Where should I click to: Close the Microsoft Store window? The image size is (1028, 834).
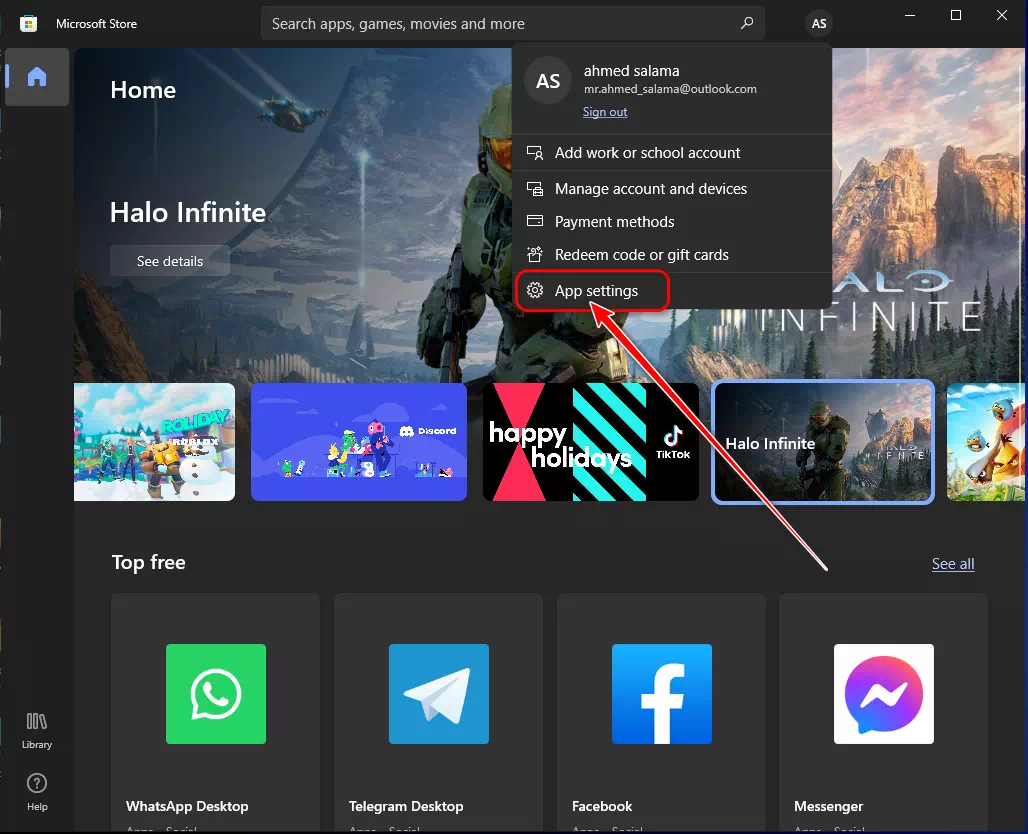click(1002, 16)
